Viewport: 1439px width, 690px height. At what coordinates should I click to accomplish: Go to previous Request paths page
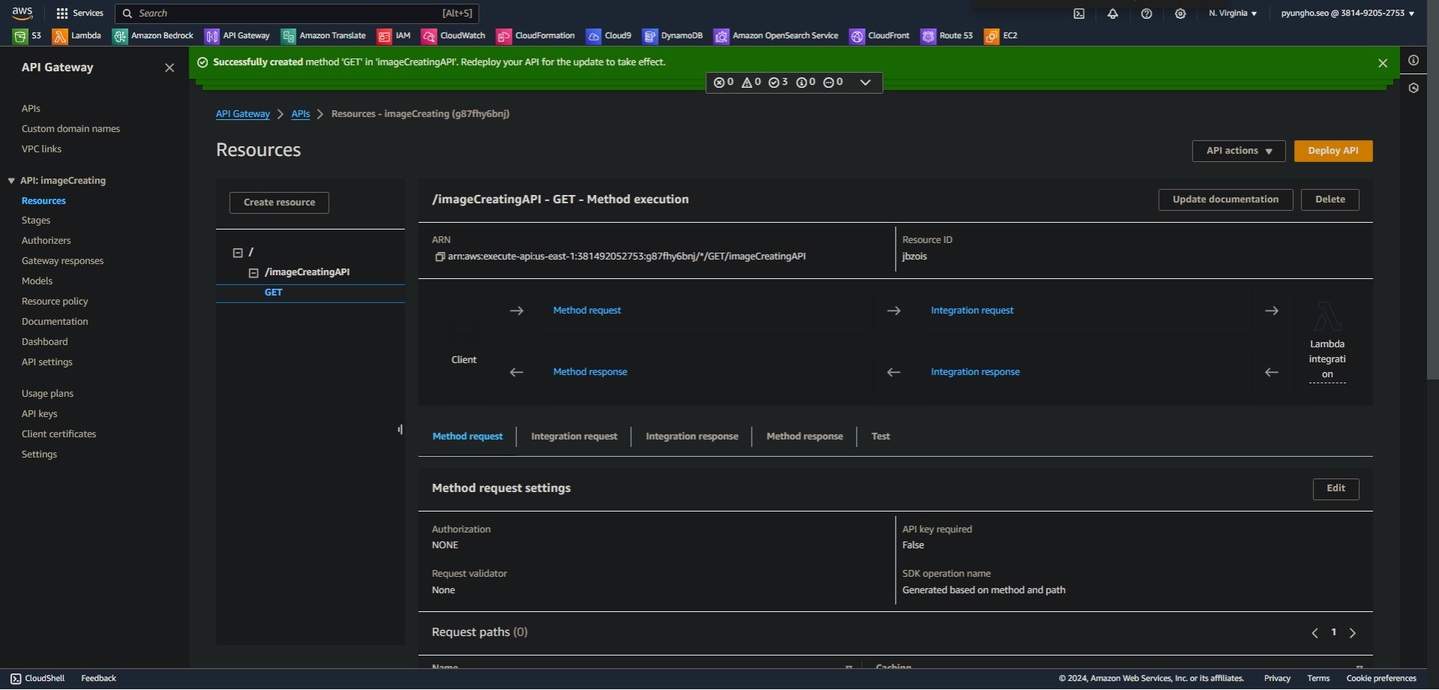click(x=1315, y=633)
